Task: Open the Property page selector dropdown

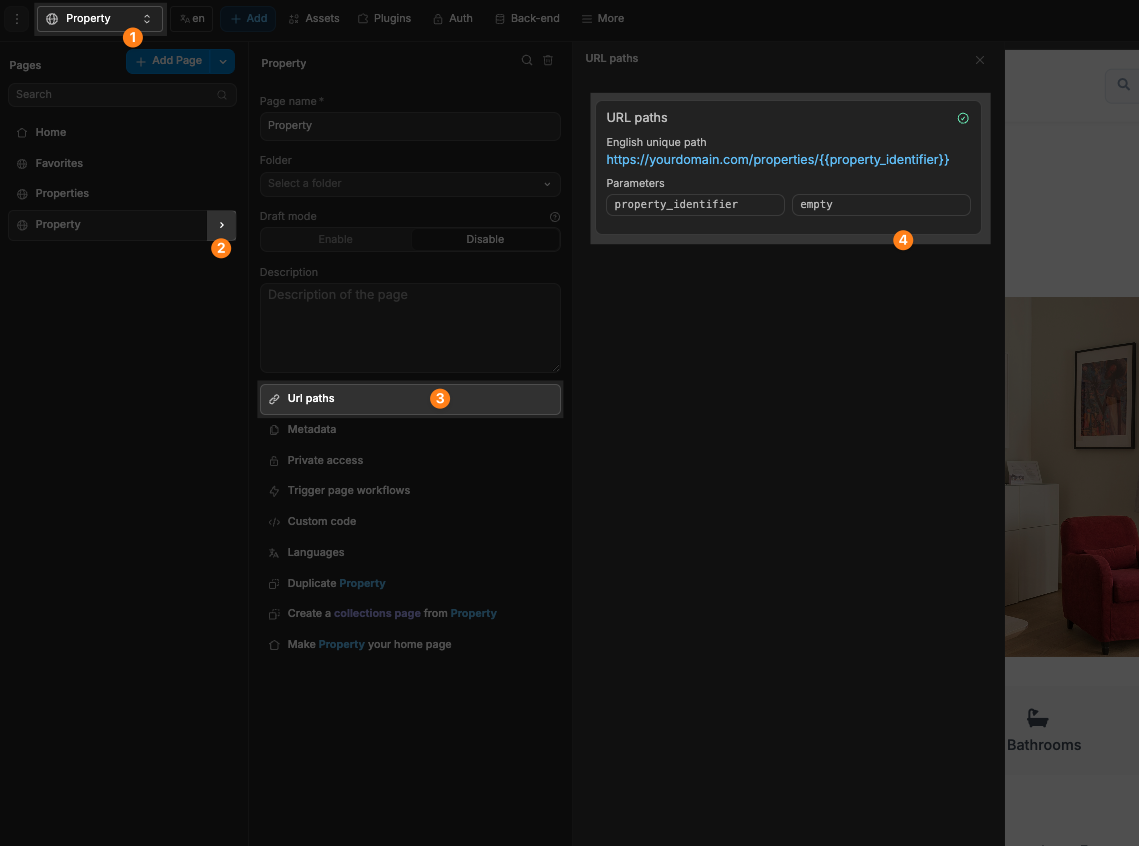Action: tap(99, 19)
